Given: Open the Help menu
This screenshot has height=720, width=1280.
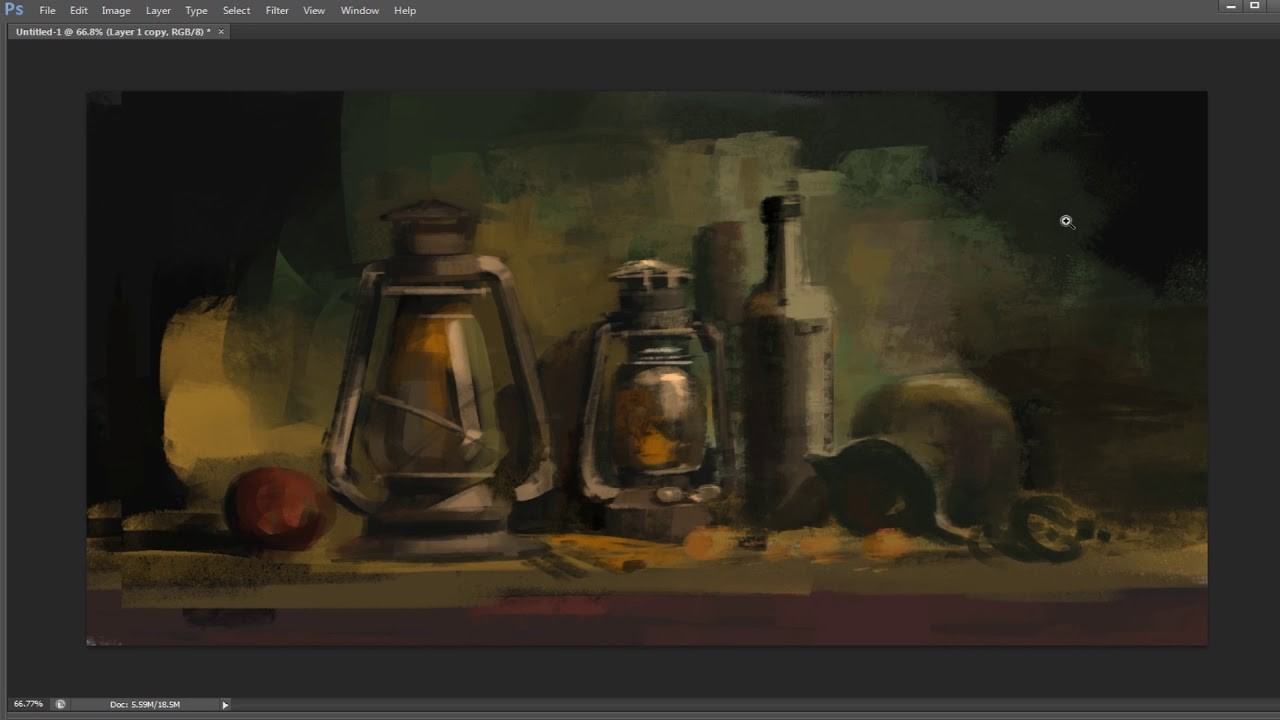Looking at the screenshot, I should pyautogui.click(x=404, y=10).
